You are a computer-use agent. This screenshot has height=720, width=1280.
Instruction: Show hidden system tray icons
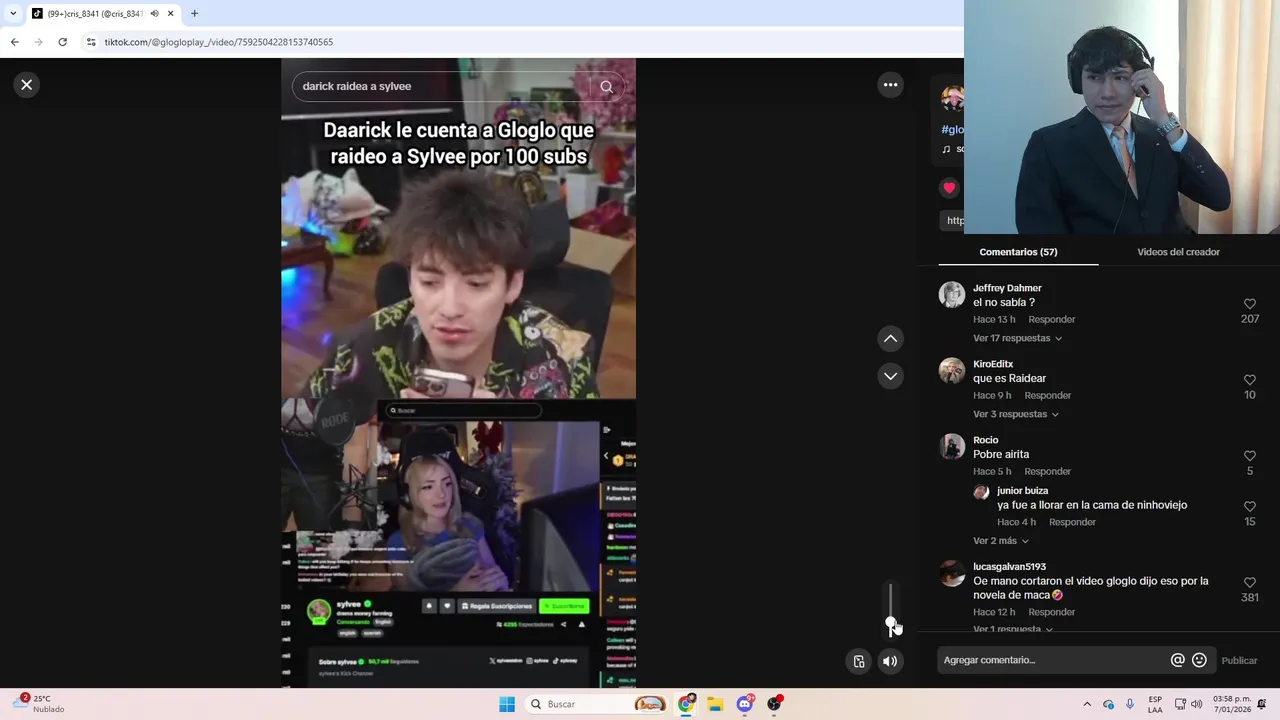click(1087, 704)
